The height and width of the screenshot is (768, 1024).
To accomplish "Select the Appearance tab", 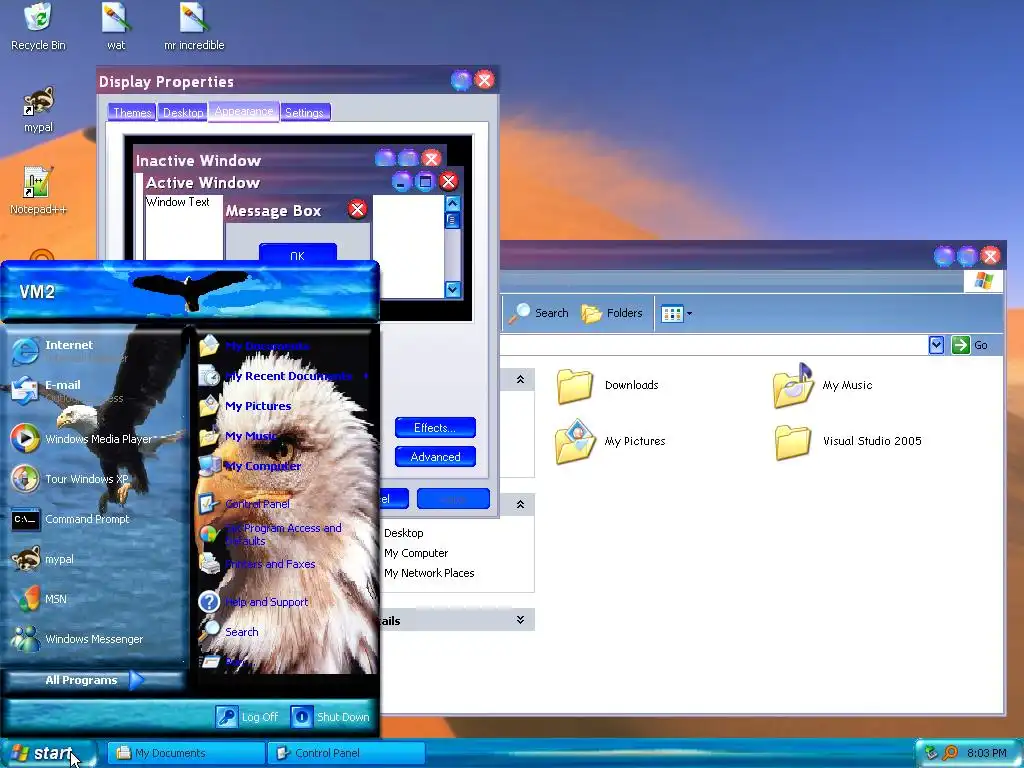I will pyautogui.click(x=244, y=111).
